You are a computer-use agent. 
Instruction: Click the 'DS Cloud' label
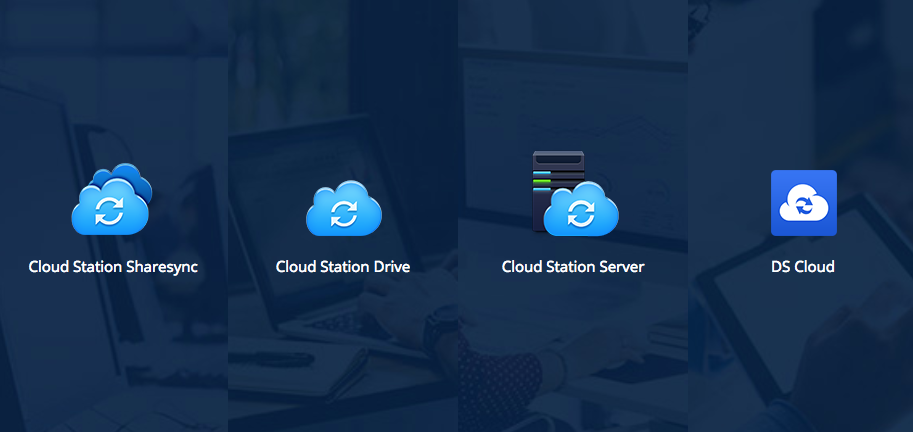coord(803,267)
